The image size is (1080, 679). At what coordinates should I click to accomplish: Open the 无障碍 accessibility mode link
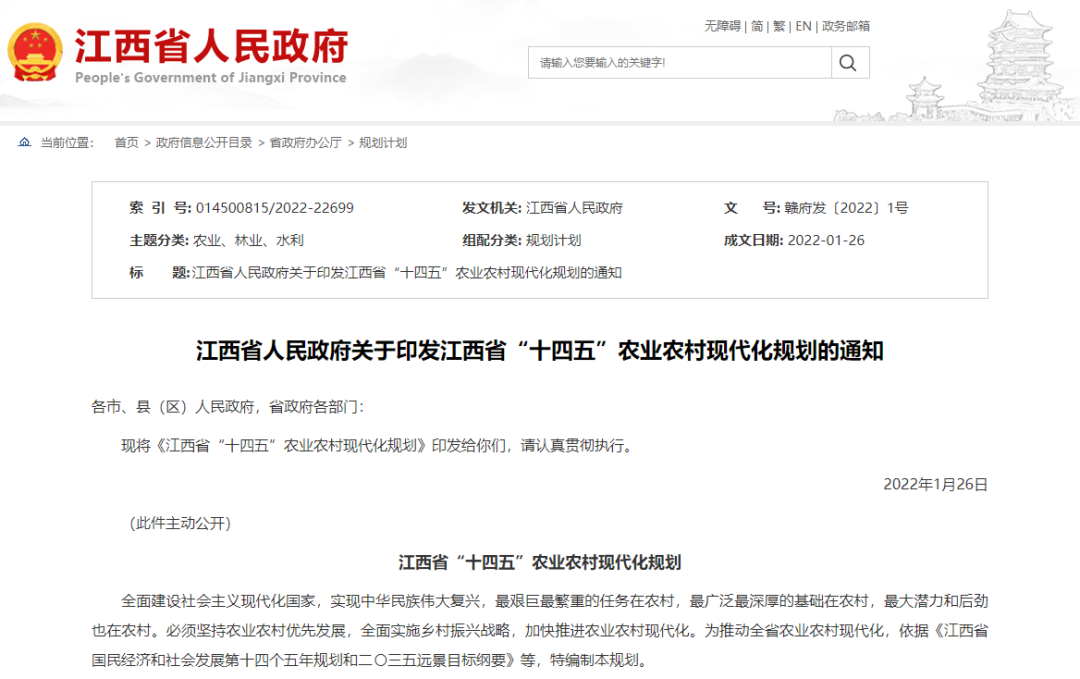722,26
